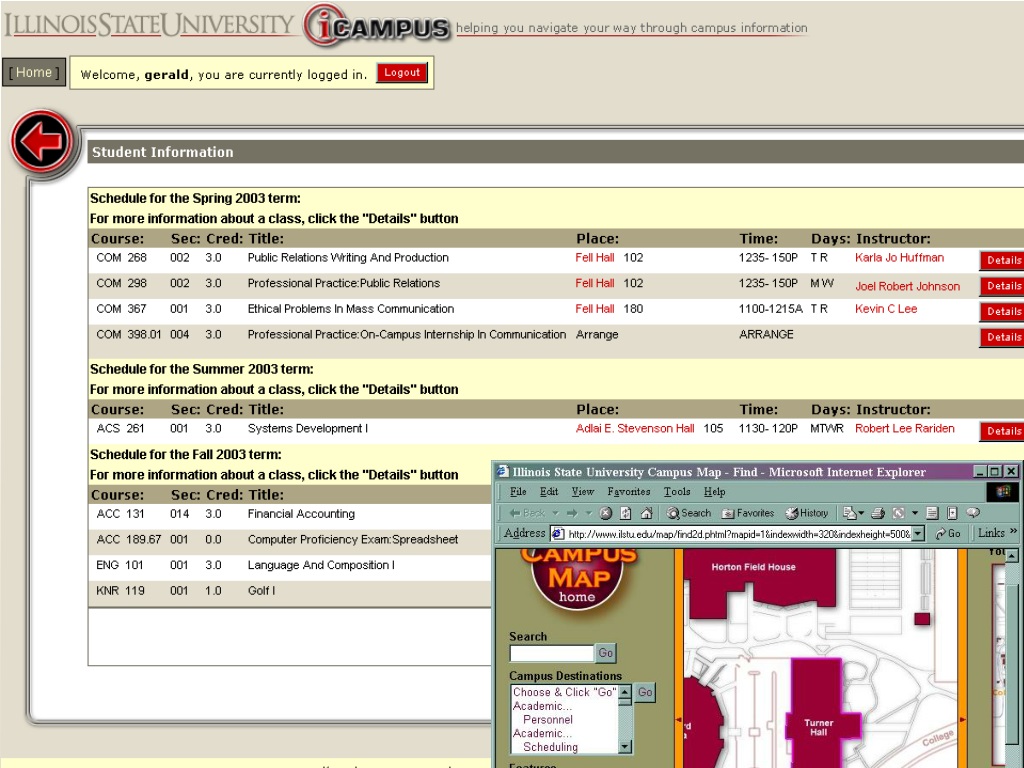Click Go next to map Search field
Image resolution: width=1024 pixels, height=768 pixels.
(606, 652)
